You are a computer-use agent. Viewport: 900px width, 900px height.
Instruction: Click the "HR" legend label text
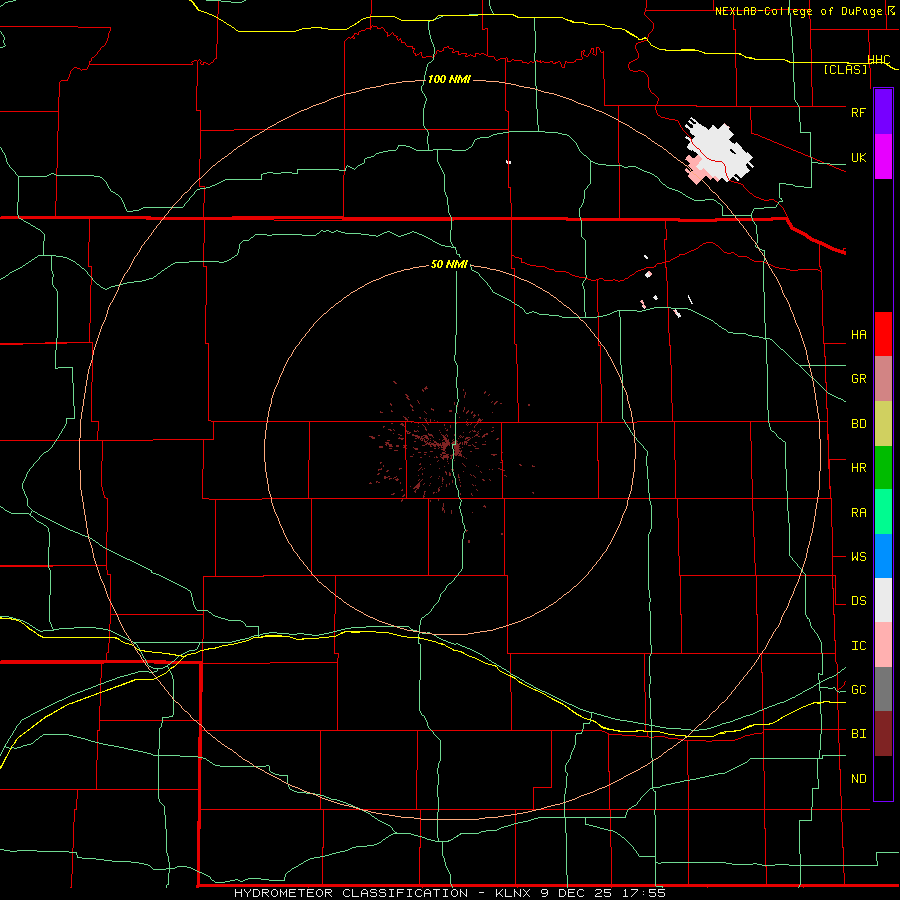[x=858, y=468]
